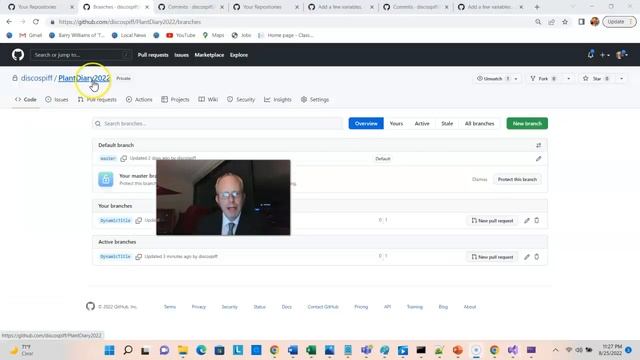Open the Windows Start button

(x=109, y=350)
